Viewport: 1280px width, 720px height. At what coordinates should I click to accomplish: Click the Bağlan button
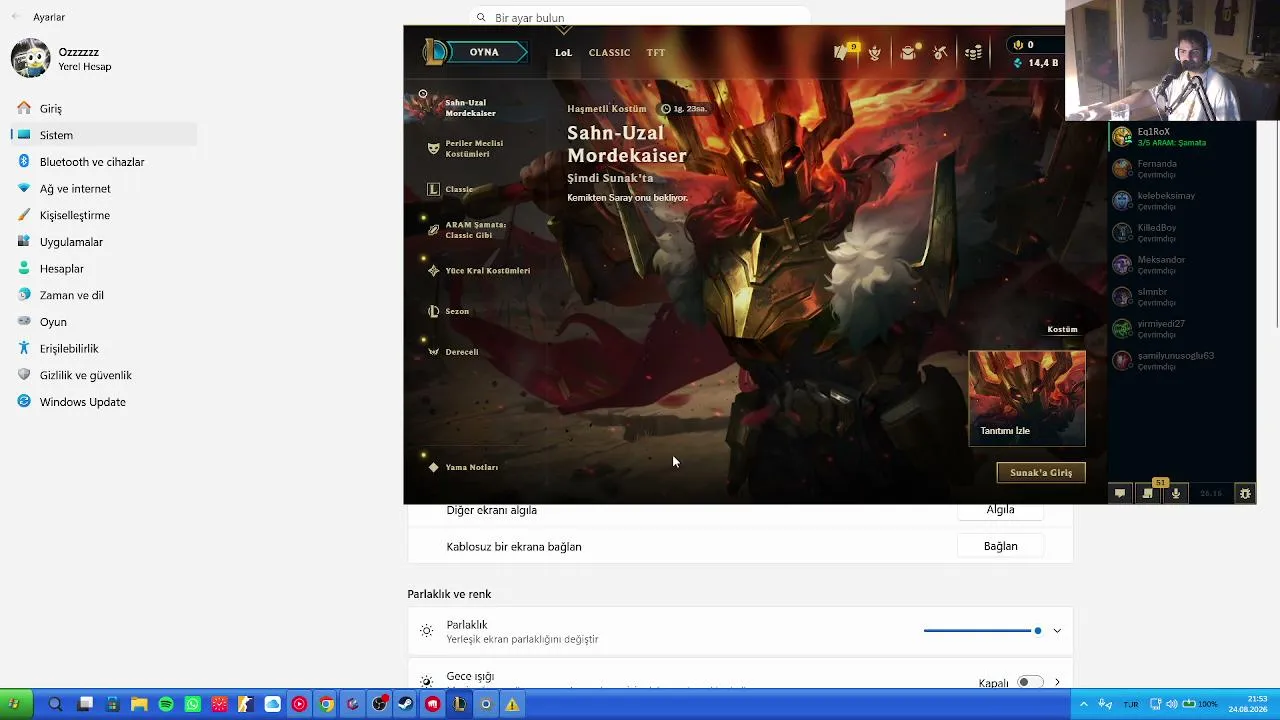click(1000, 546)
